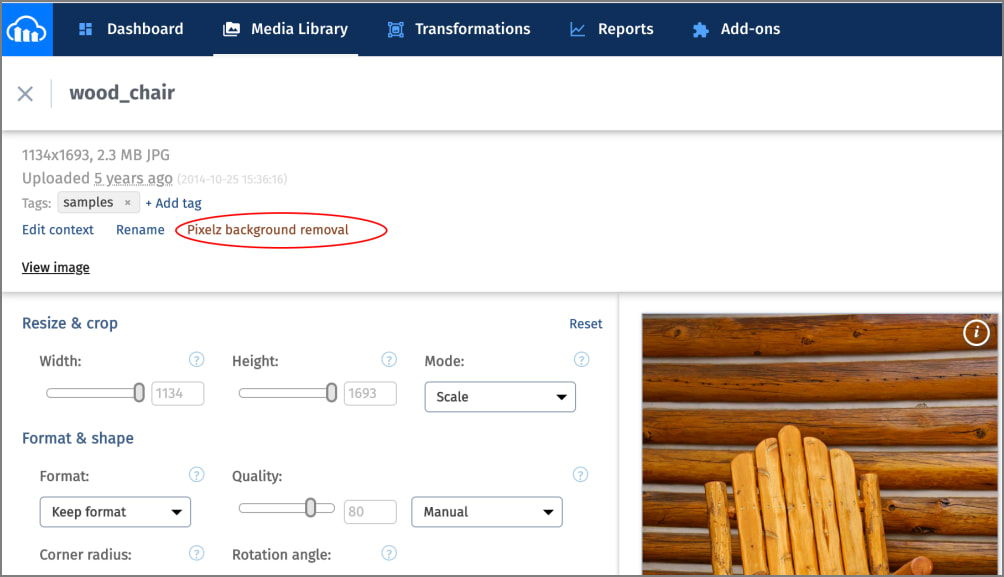Open the Reports tab
Viewport: 1004px width, 577px height.
[611, 29]
